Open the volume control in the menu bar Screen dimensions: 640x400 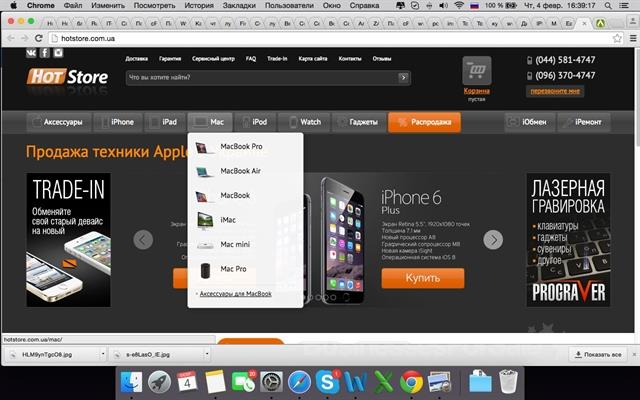[444, 6]
